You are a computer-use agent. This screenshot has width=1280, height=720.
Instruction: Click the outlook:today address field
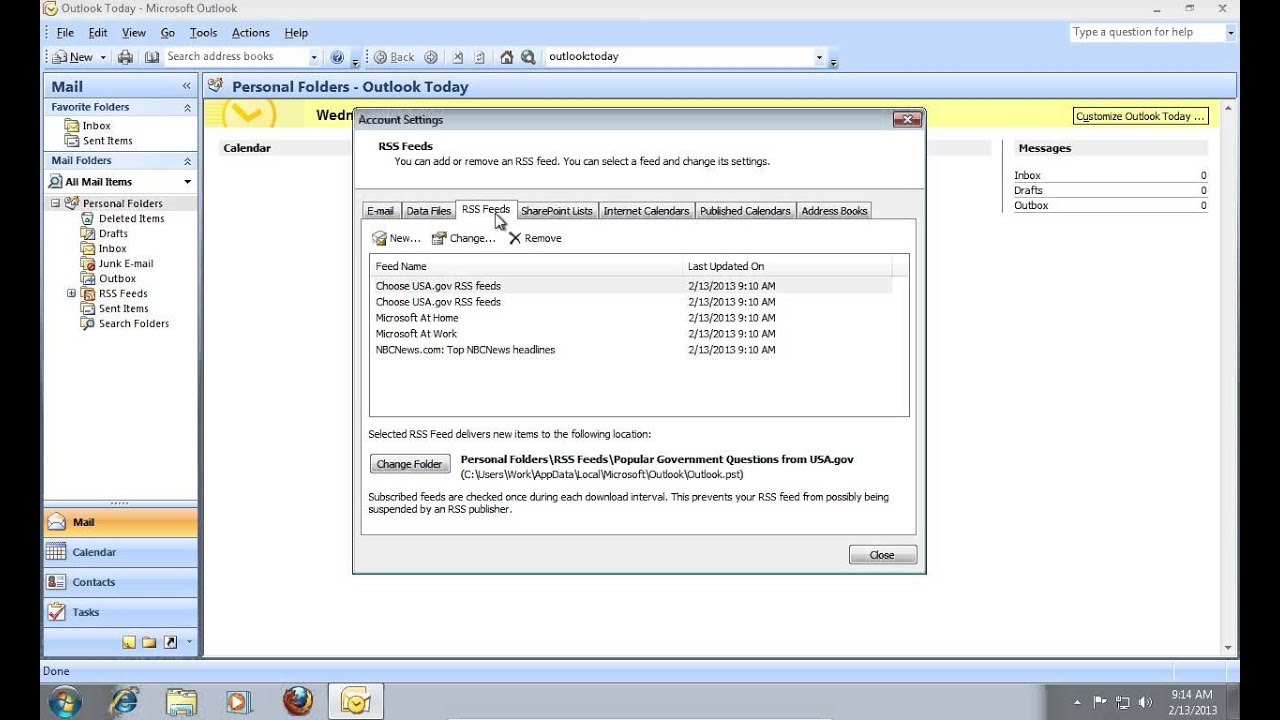pyautogui.click(x=679, y=57)
